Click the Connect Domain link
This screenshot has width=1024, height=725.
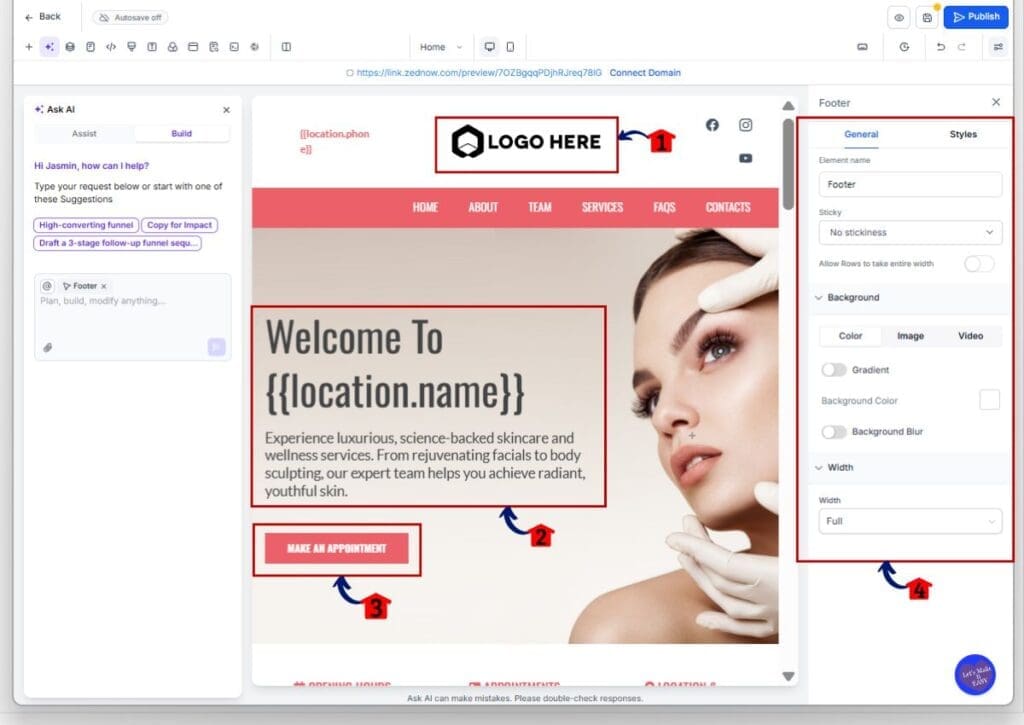(x=645, y=72)
